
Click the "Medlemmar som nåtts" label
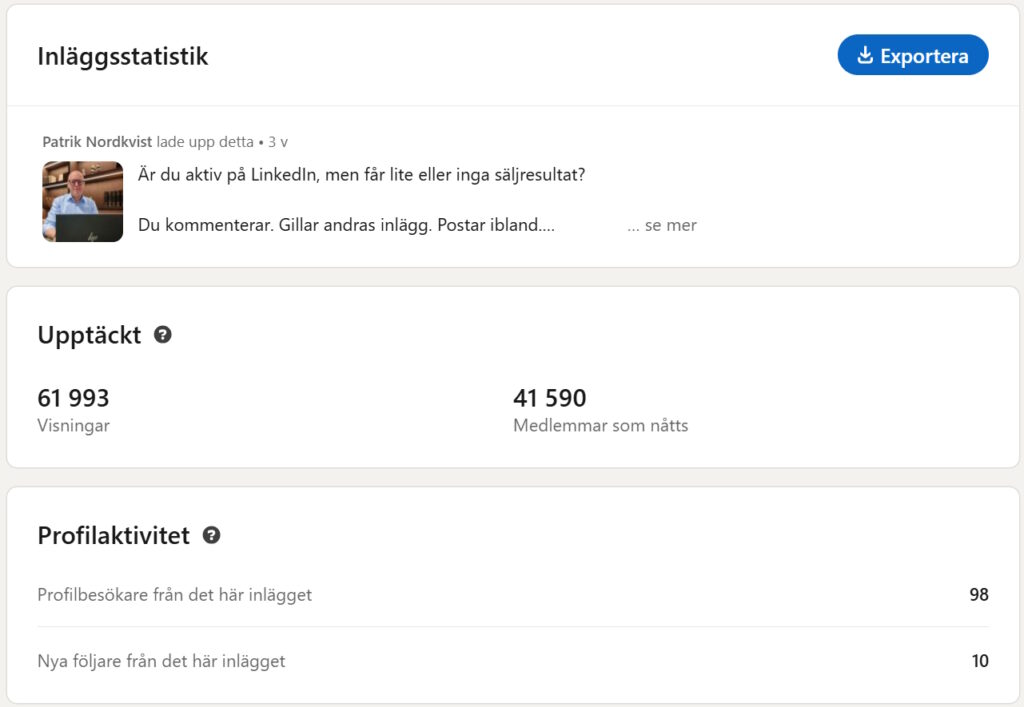[600, 425]
